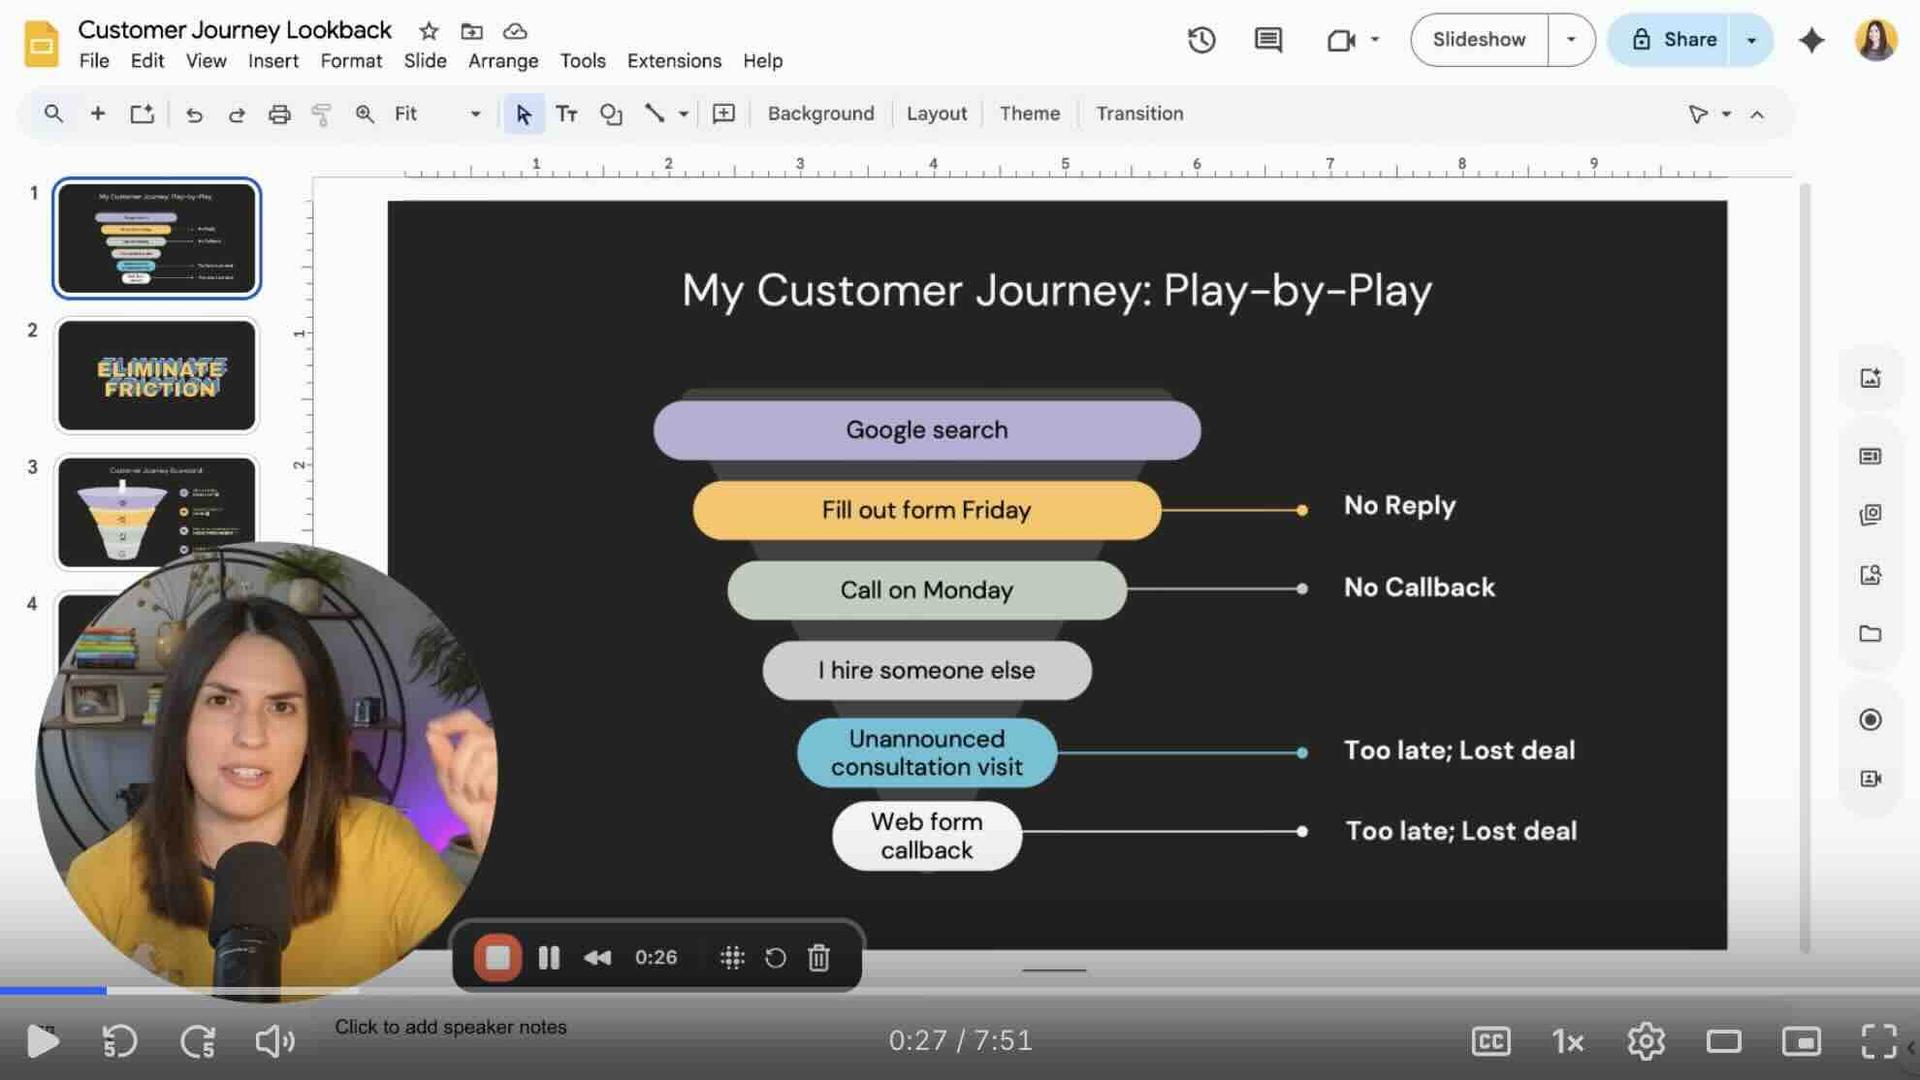Toggle miniplayer mode on video player
This screenshot has width=1920, height=1080.
coord(1801,1041)
